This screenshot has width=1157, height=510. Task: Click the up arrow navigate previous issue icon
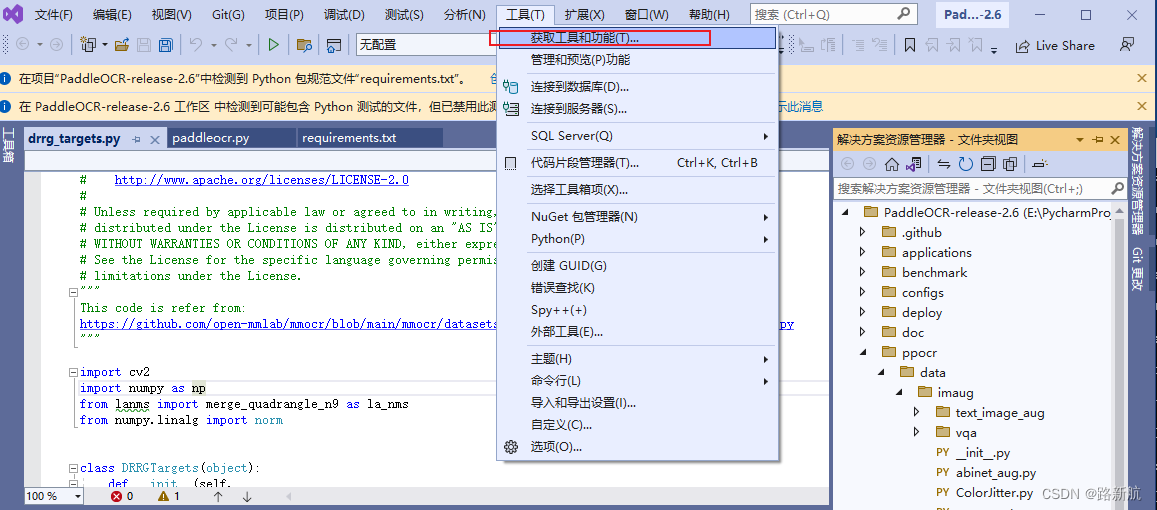[x=218, y=497]
